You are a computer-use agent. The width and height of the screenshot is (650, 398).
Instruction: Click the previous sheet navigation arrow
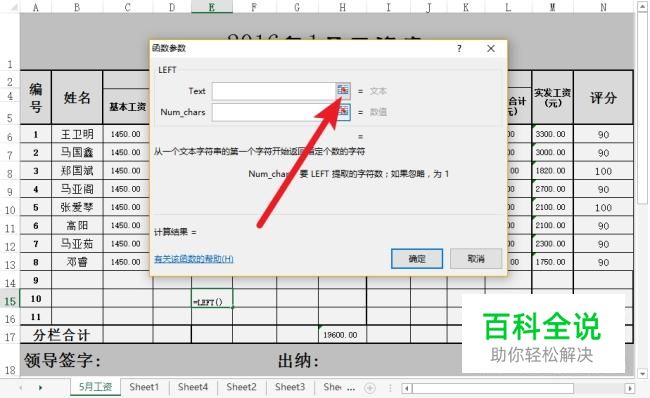[21, 388]
